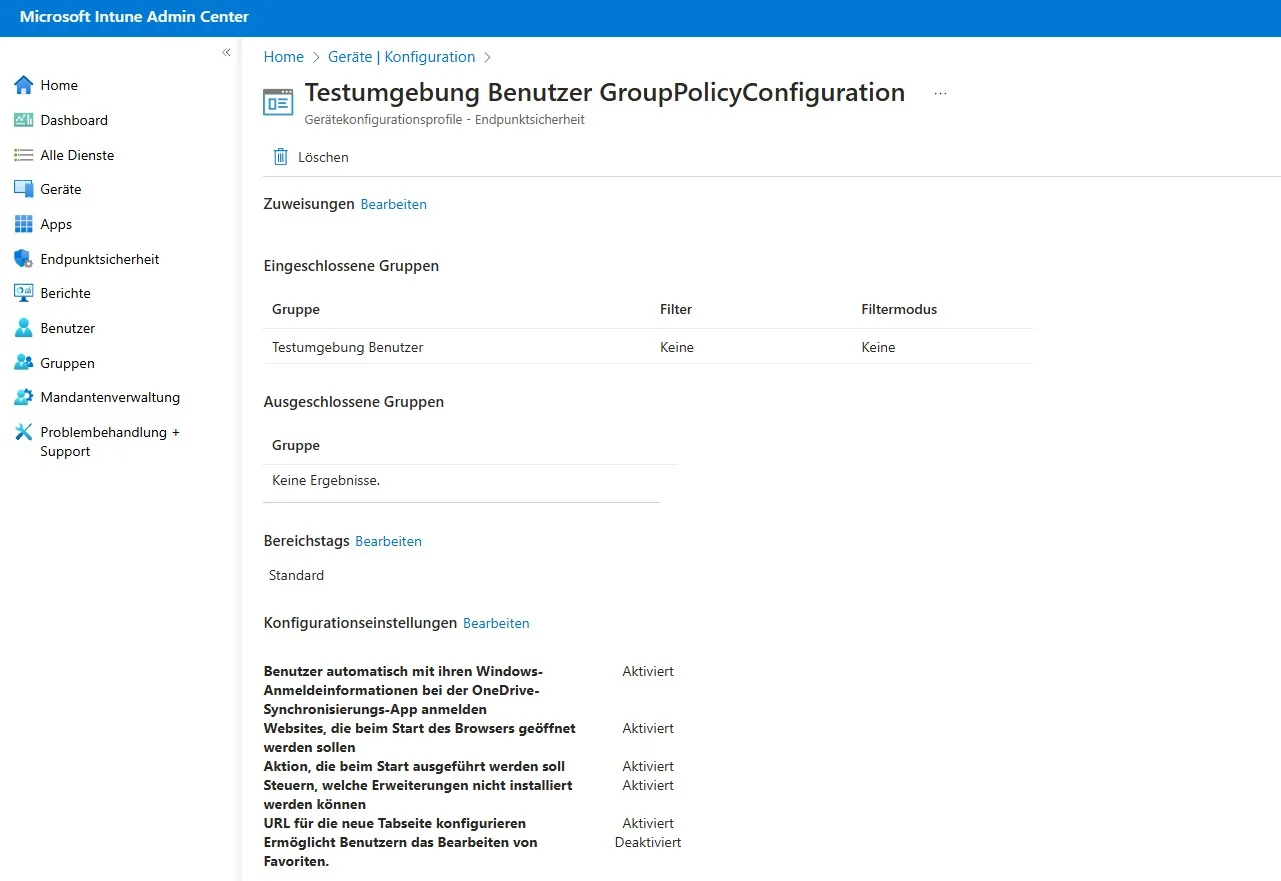Click the Berichte report icon
The image size is (1281, 881).
24,293
